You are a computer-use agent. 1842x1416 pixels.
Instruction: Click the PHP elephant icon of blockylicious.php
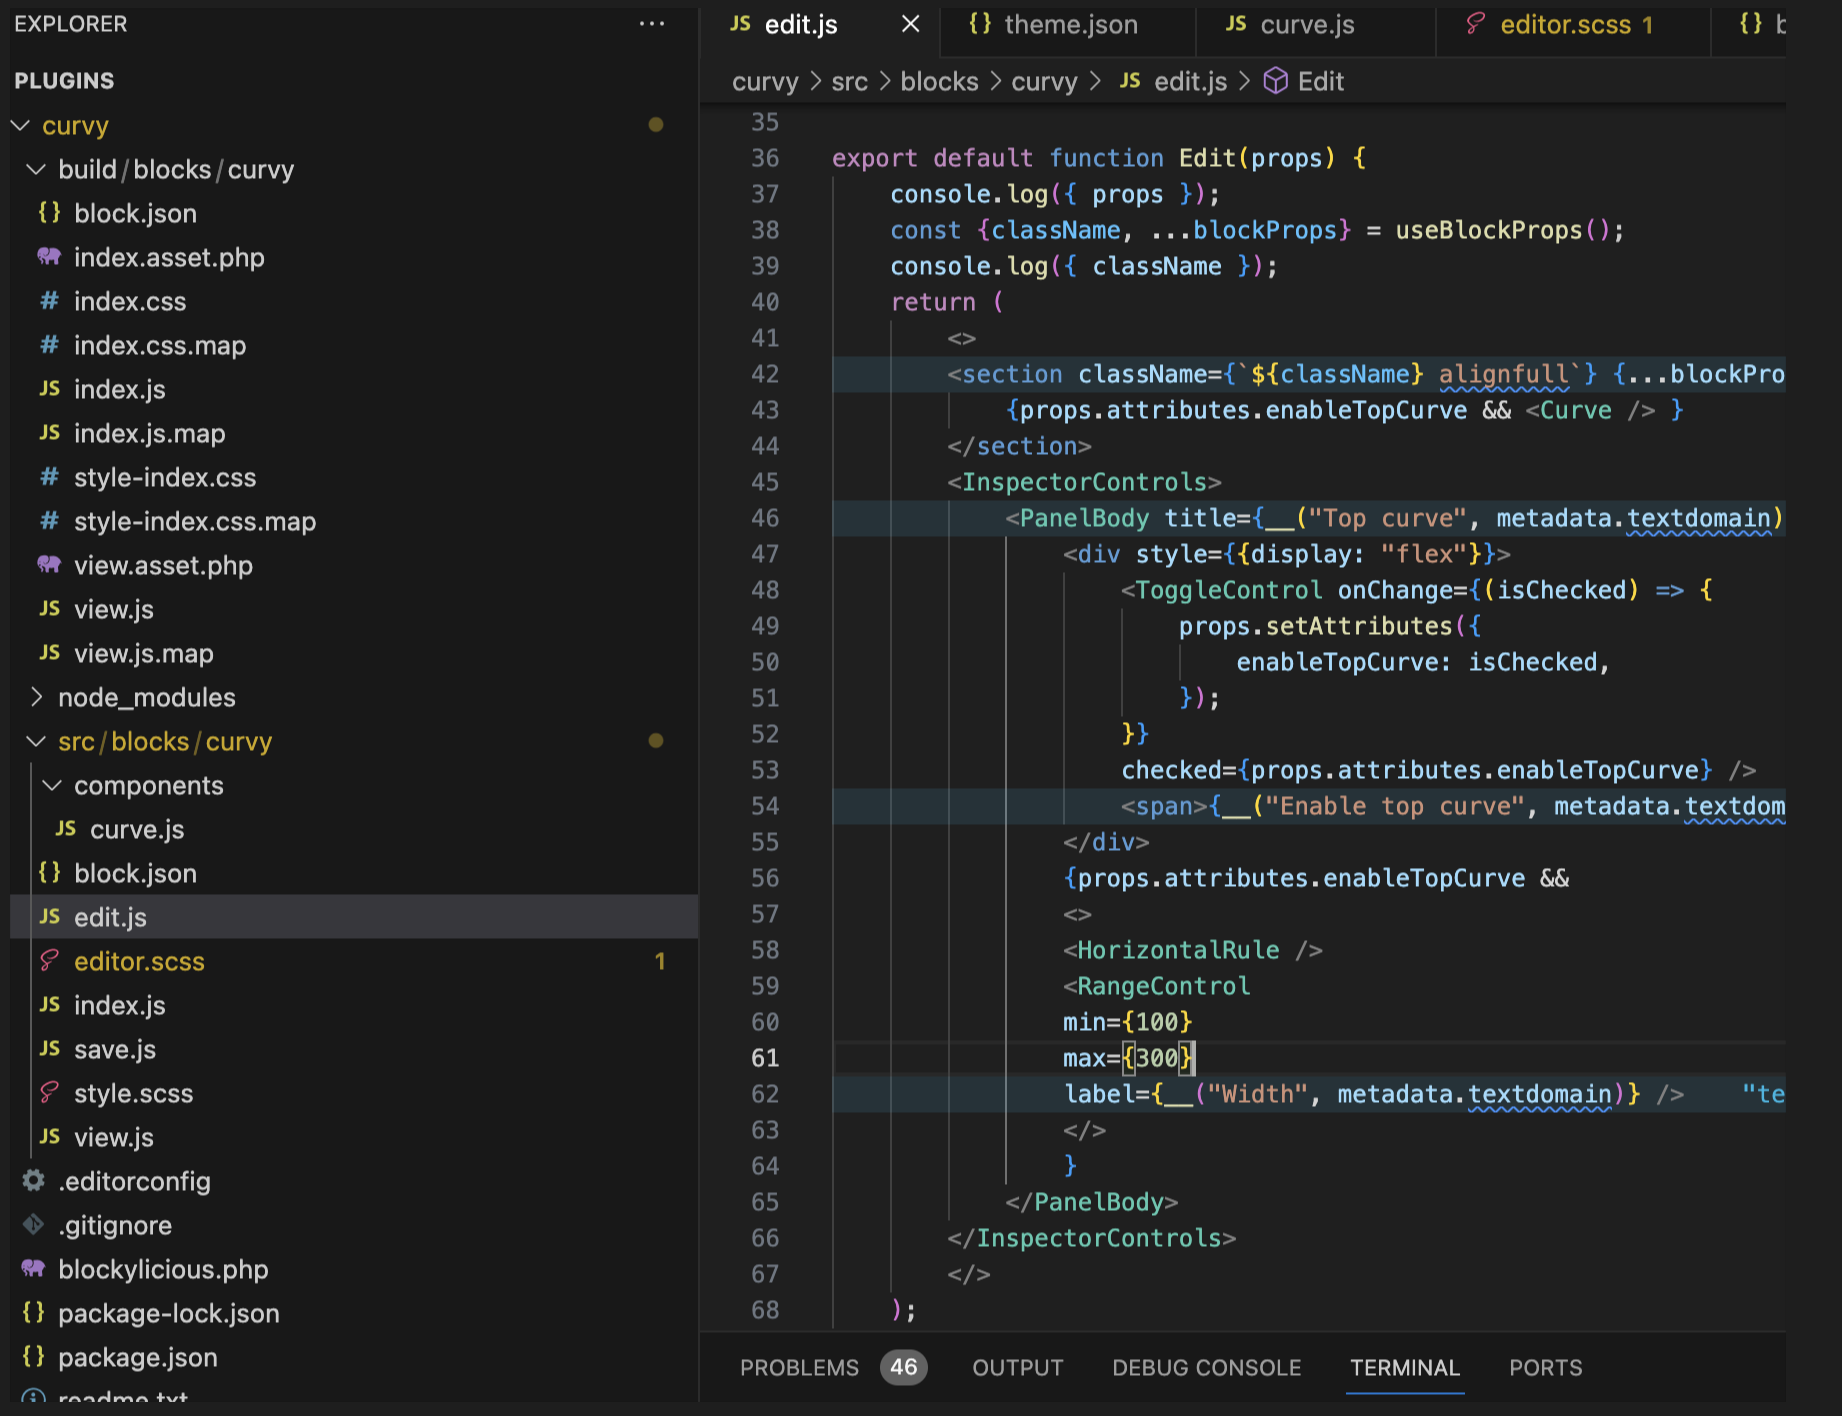coord(33,1268)
